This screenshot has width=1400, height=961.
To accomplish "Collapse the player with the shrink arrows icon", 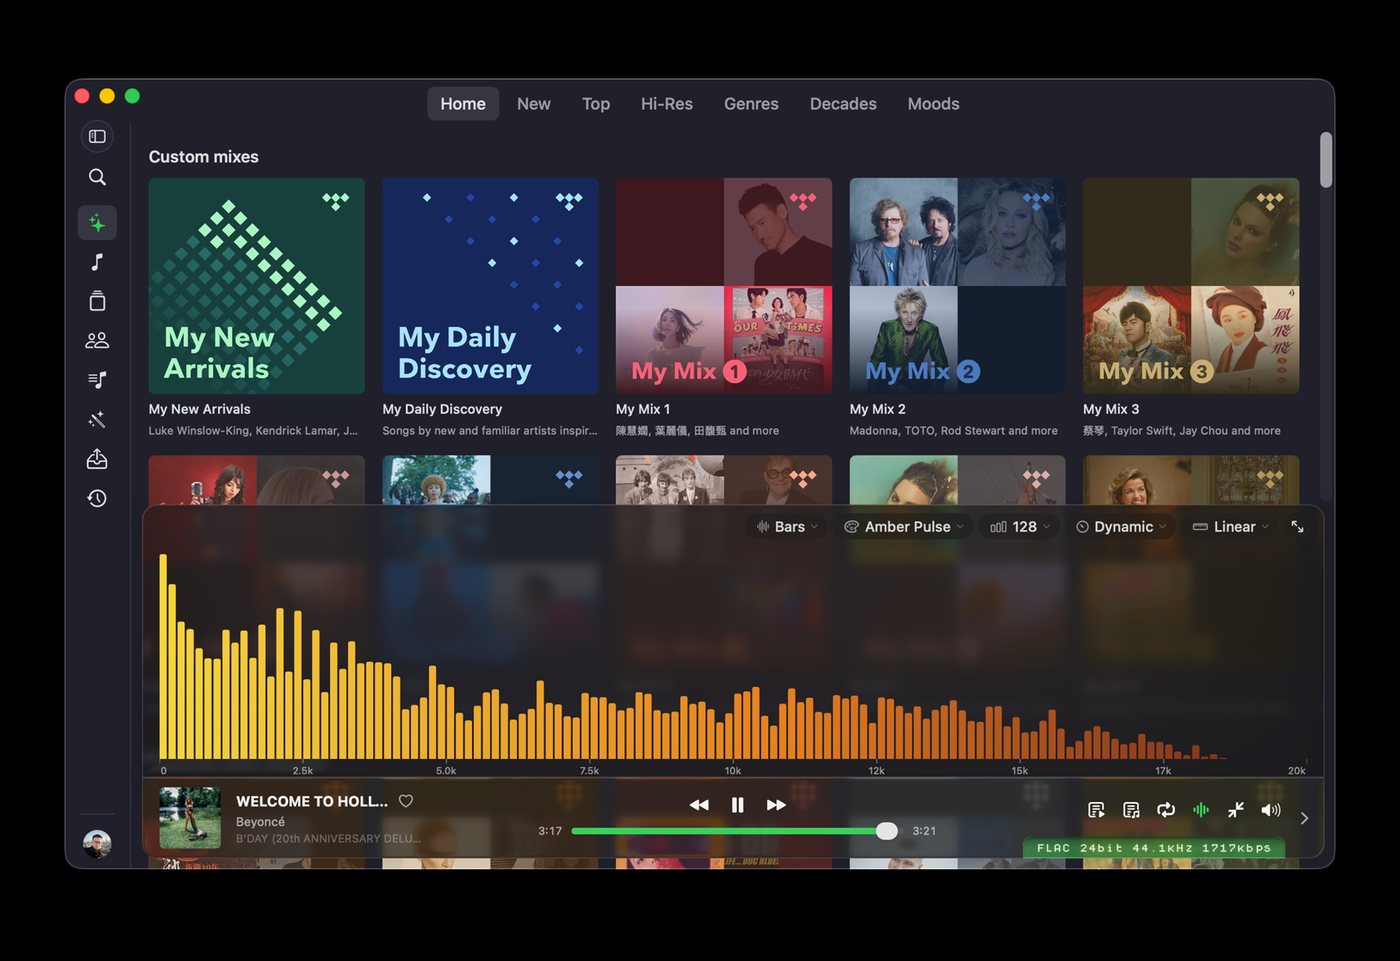I will click(x=1236, y=810).
